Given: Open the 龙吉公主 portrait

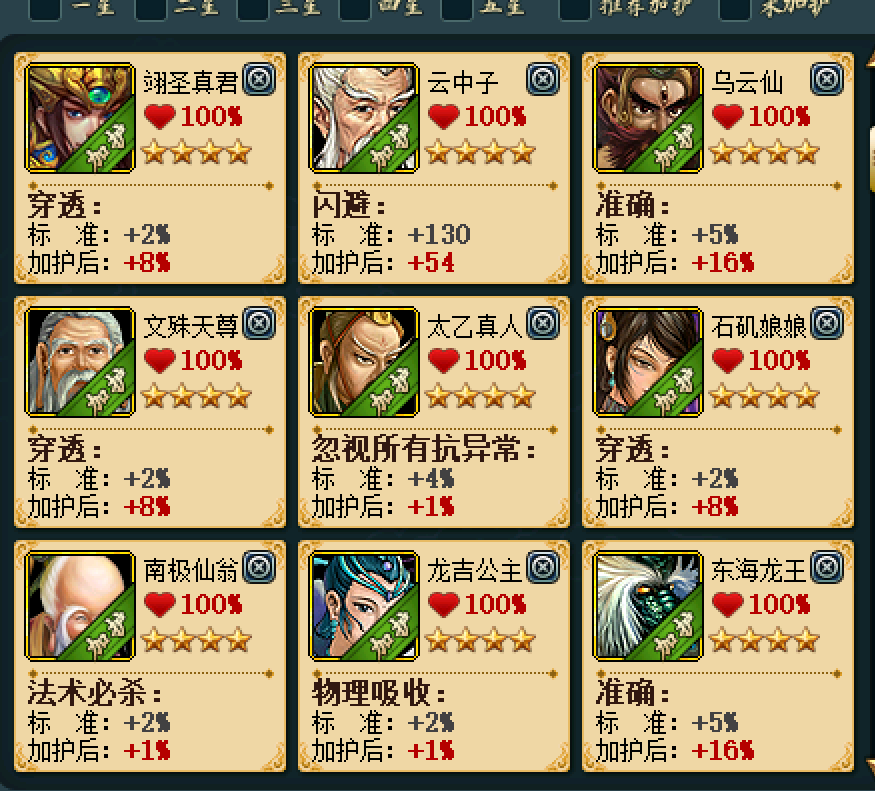Looking at the screenshot, I should (364, 606).
